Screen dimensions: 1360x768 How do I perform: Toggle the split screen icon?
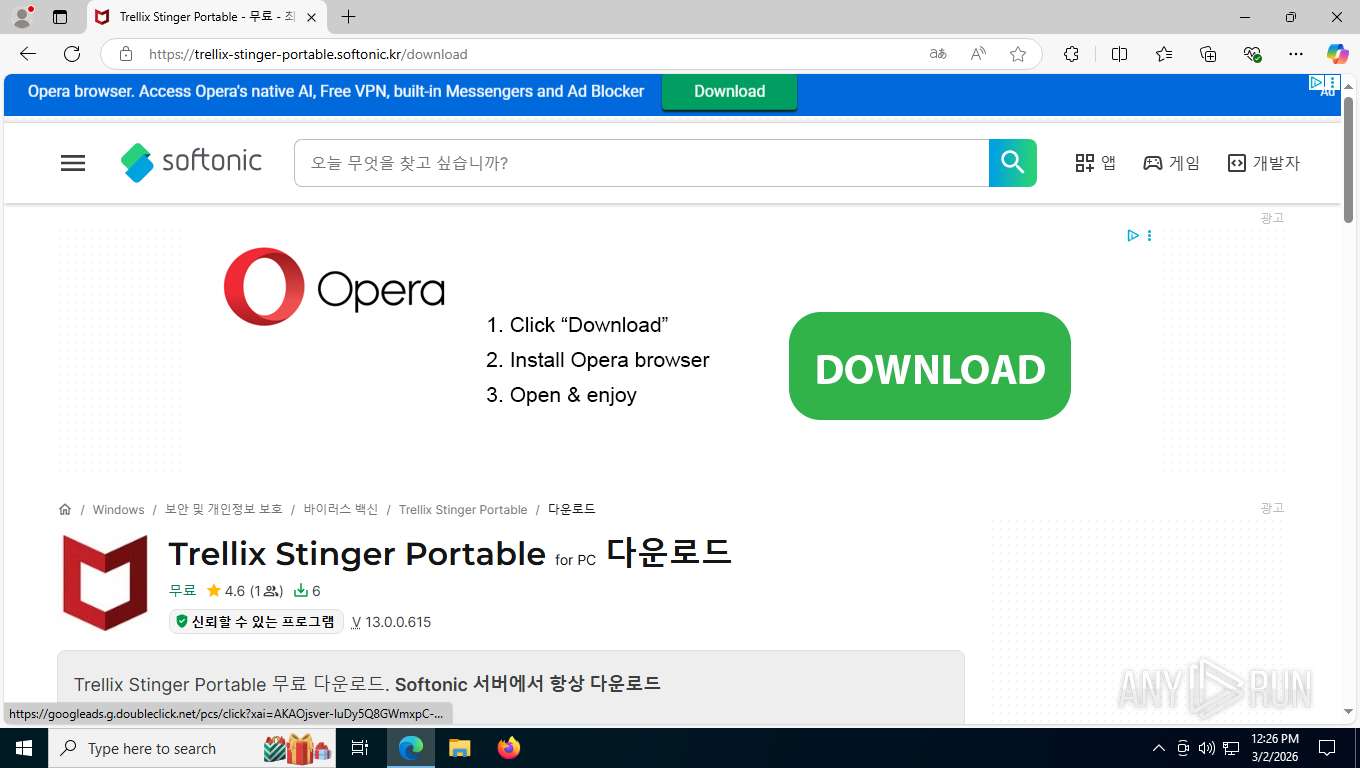1119,54
